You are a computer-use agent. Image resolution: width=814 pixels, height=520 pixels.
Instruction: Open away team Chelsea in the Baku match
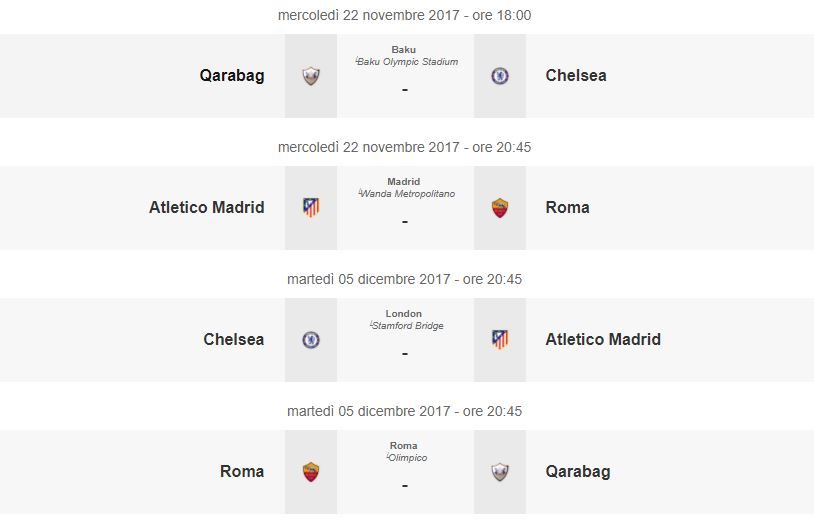tap(576, 75)
